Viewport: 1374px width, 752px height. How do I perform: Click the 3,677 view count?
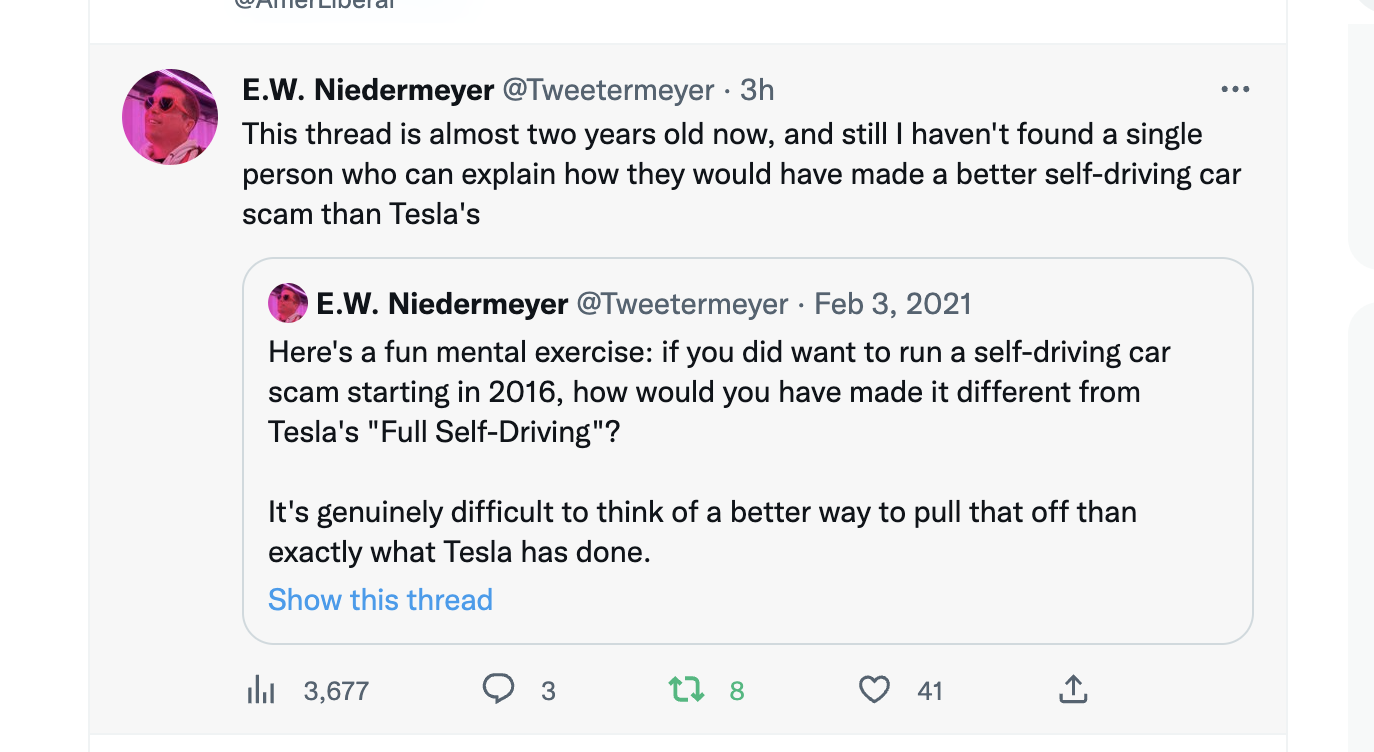[x=336, y=691]
